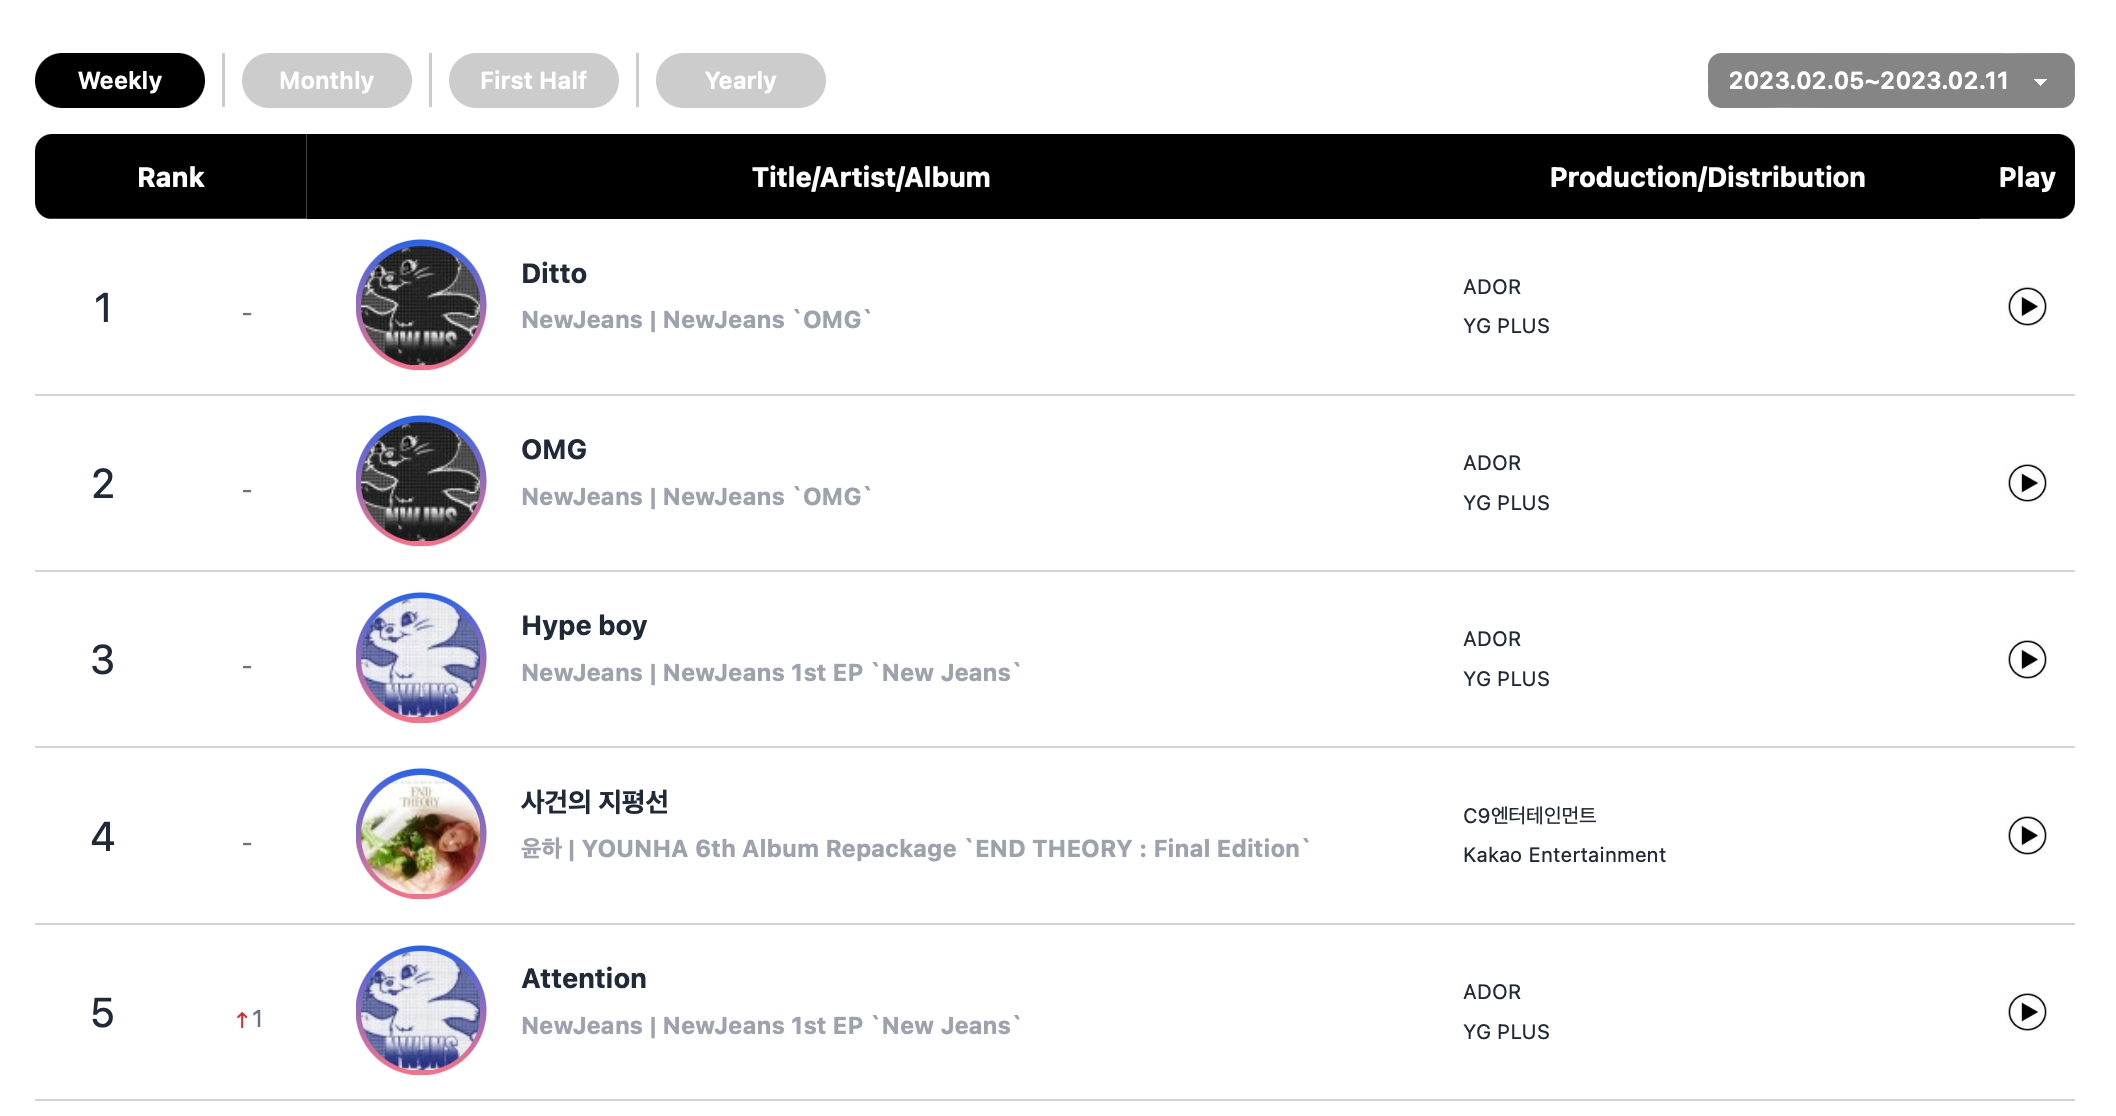This screenshot has width=2116, height=1116.
Task: Play the YOUNHA song at rank 4
Action: click(2027, 835)
